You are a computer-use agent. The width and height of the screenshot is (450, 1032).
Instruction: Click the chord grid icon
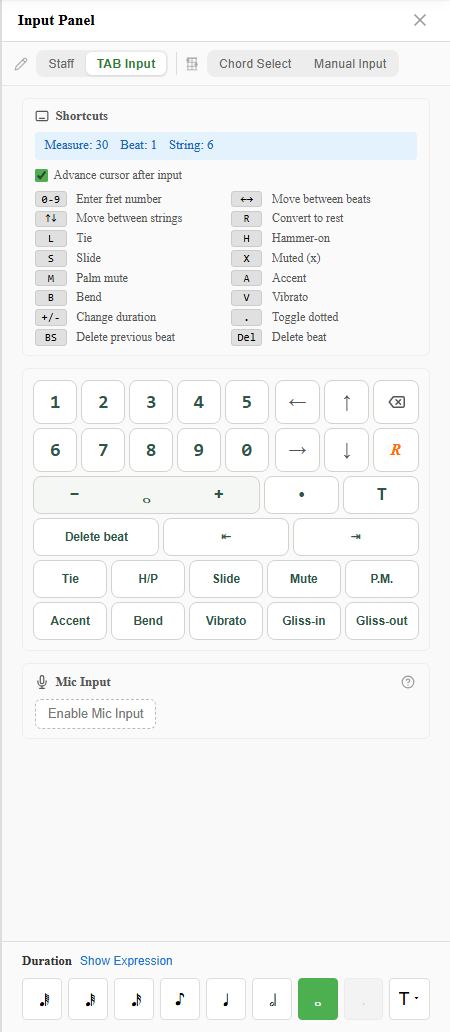[x=192, y=64]
